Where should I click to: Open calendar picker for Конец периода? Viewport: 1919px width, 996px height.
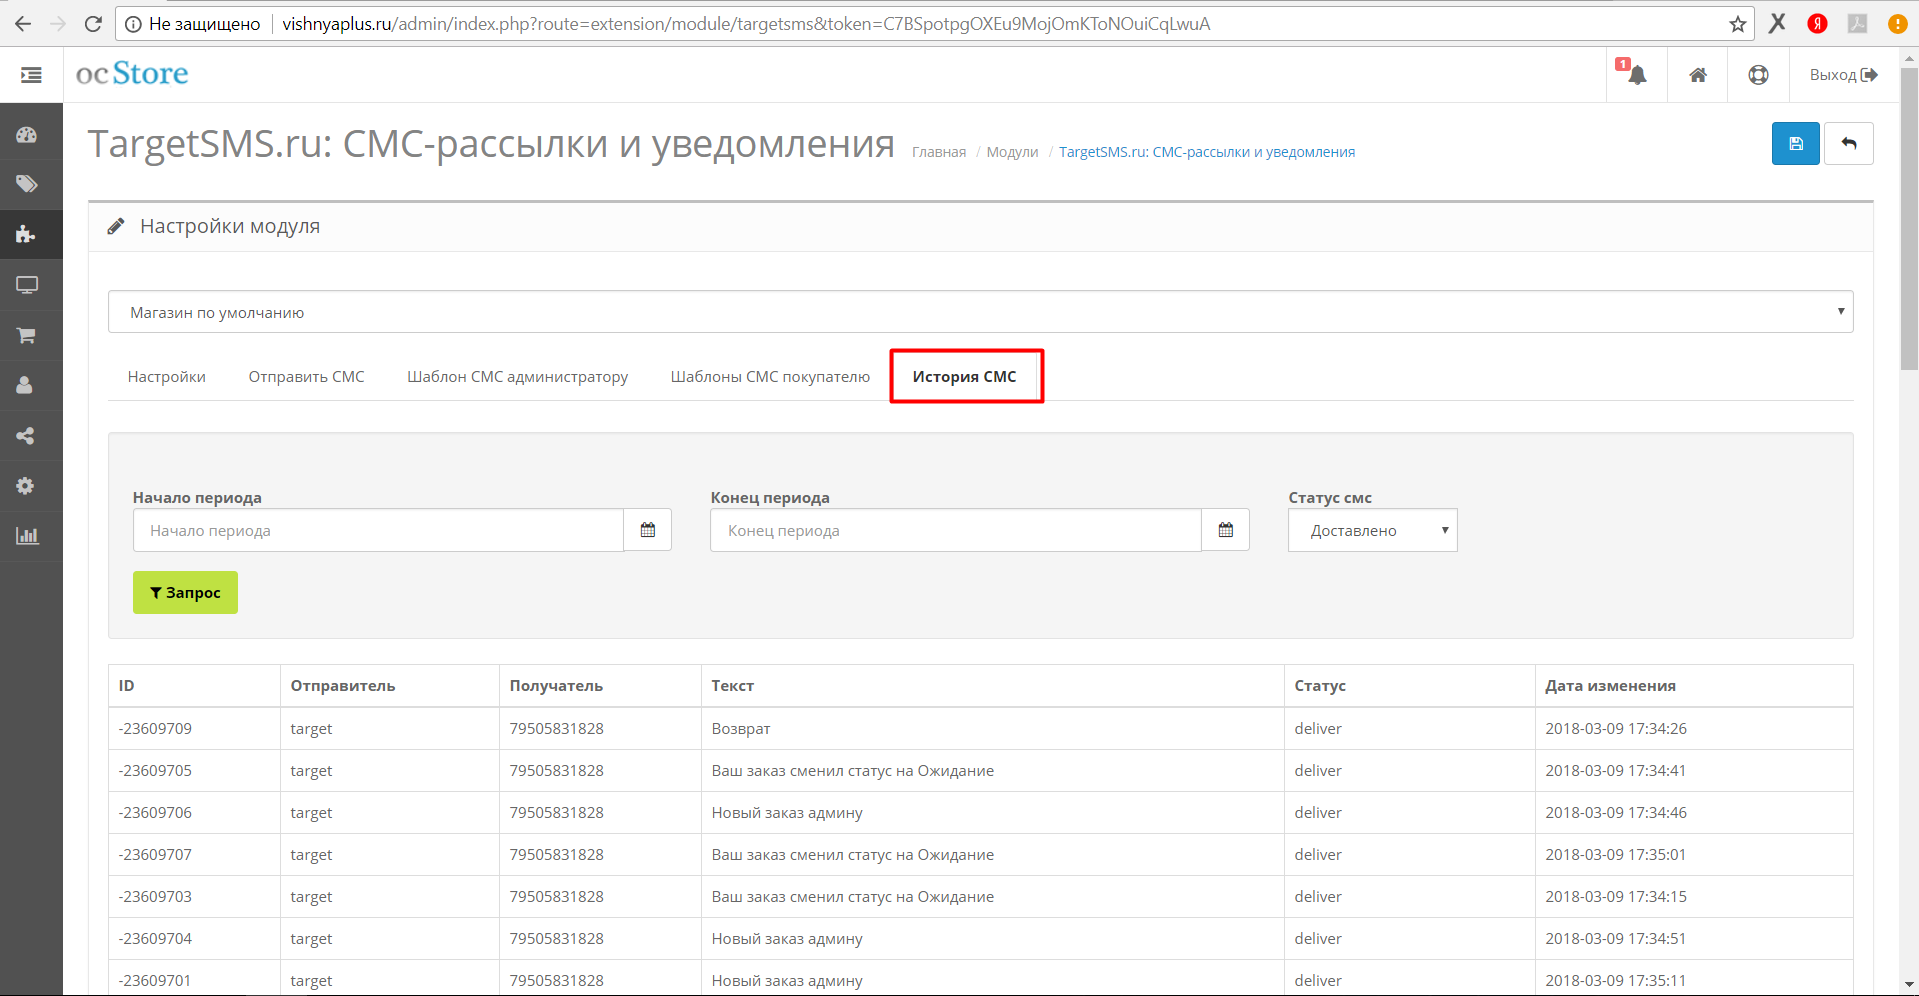coord(1225,530)
